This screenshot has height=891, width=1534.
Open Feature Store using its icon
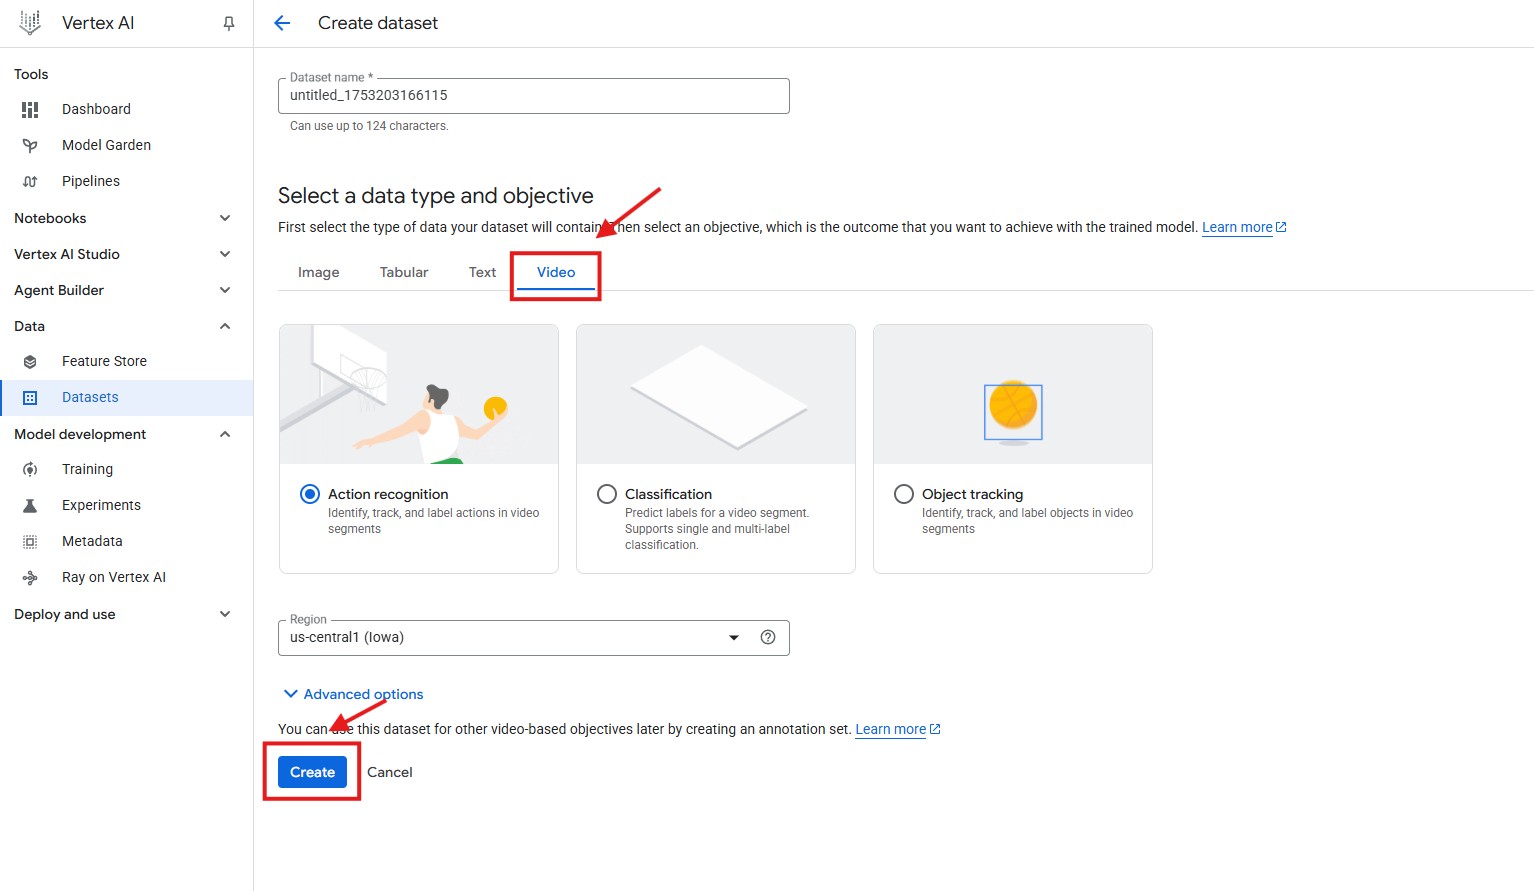click(30, 361)
